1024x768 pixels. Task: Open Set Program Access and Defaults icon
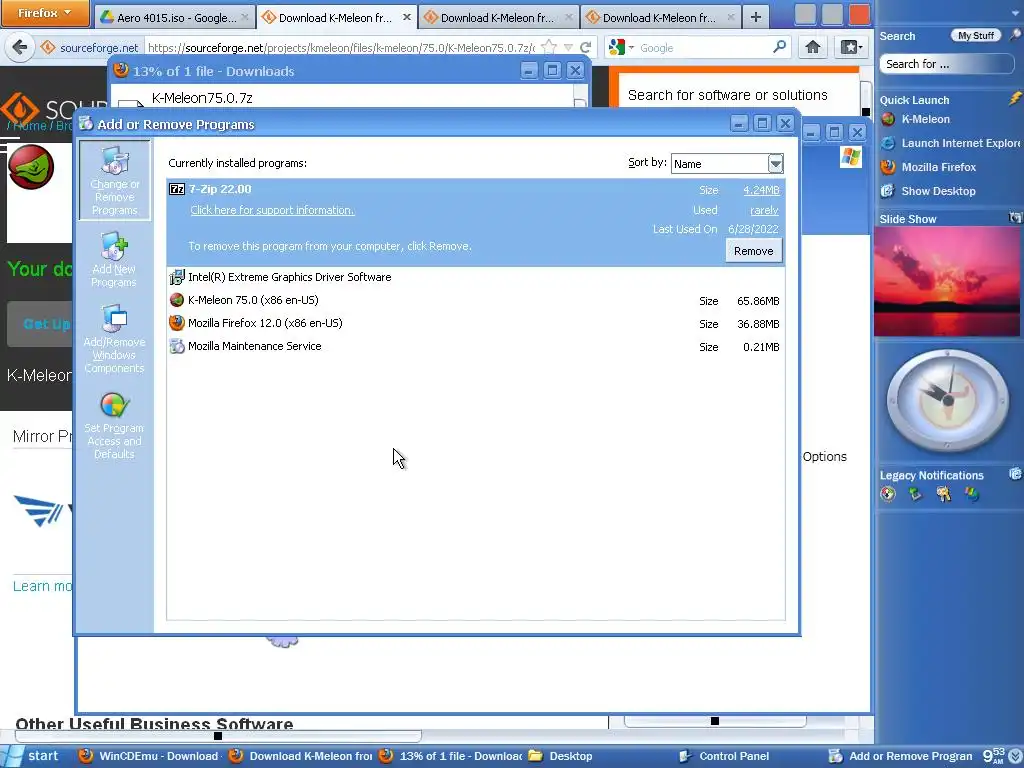114,405
